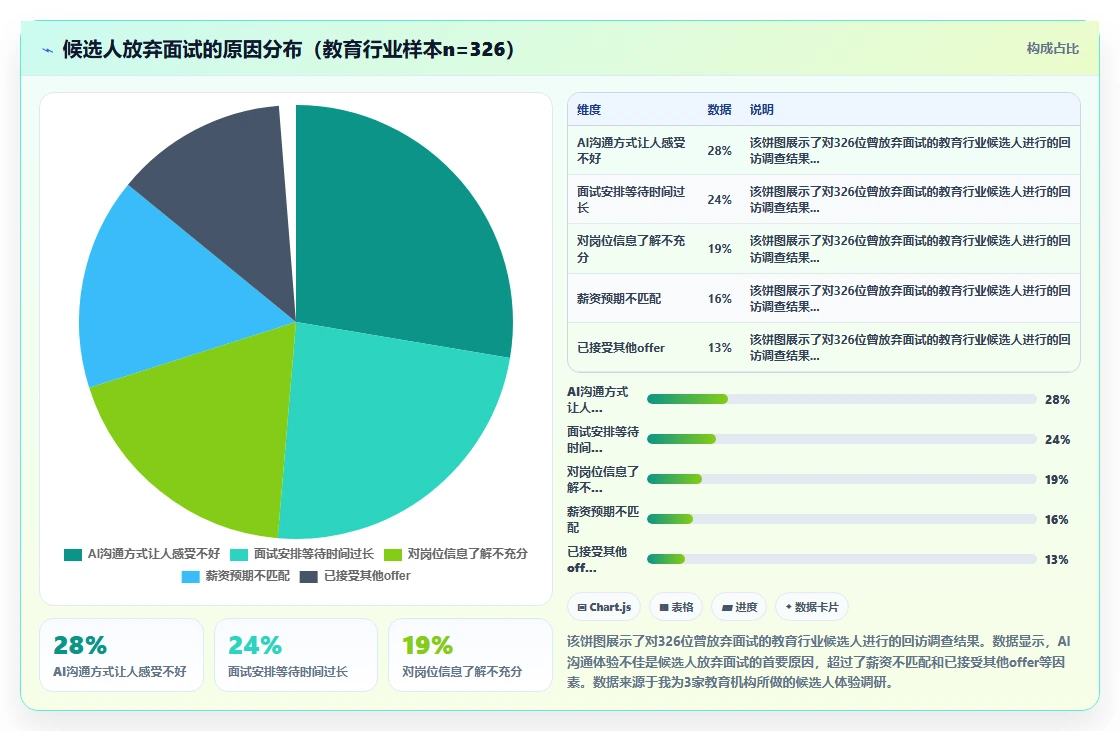Click progress label 薪资预期不匹配

[x=603, y=519]
